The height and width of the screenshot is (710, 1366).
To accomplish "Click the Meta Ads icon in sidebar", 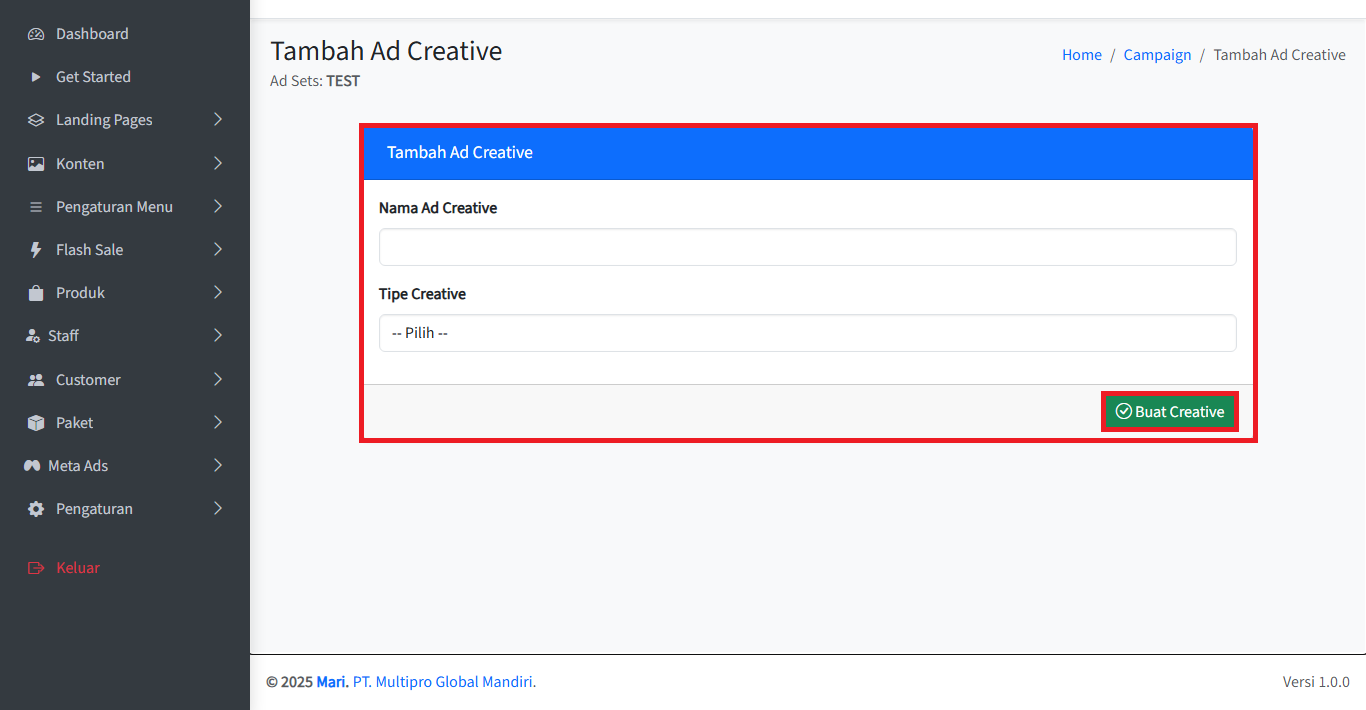I will tap(32, 466).
